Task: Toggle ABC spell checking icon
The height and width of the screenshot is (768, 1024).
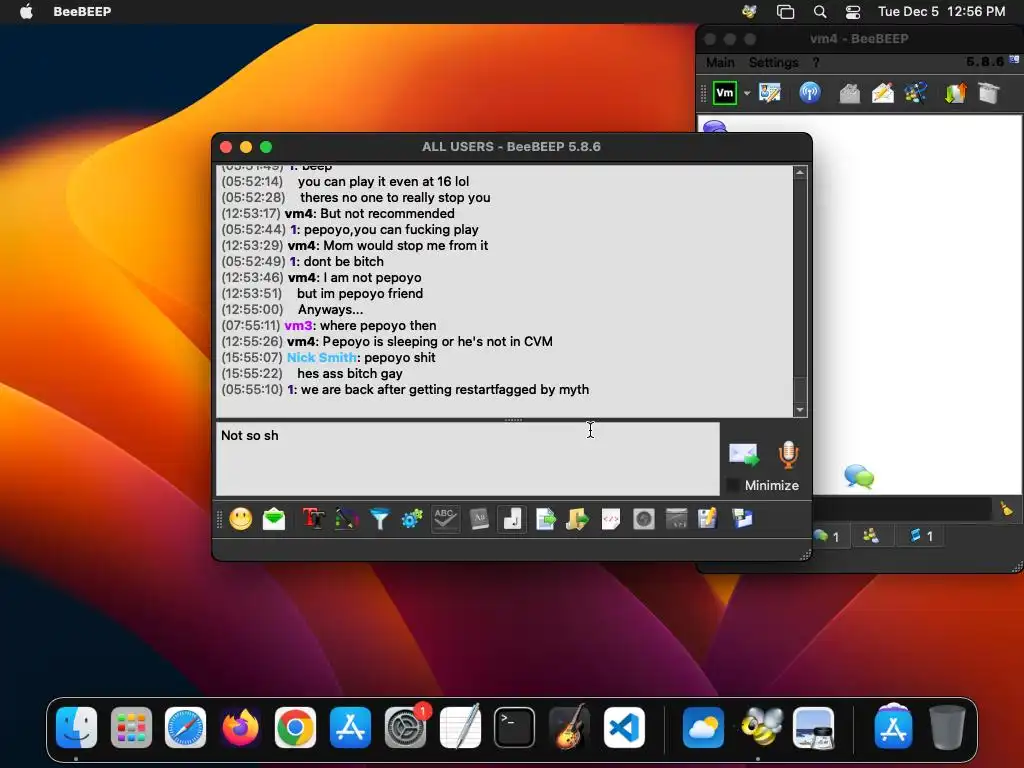Action: (x=445, y=519)
